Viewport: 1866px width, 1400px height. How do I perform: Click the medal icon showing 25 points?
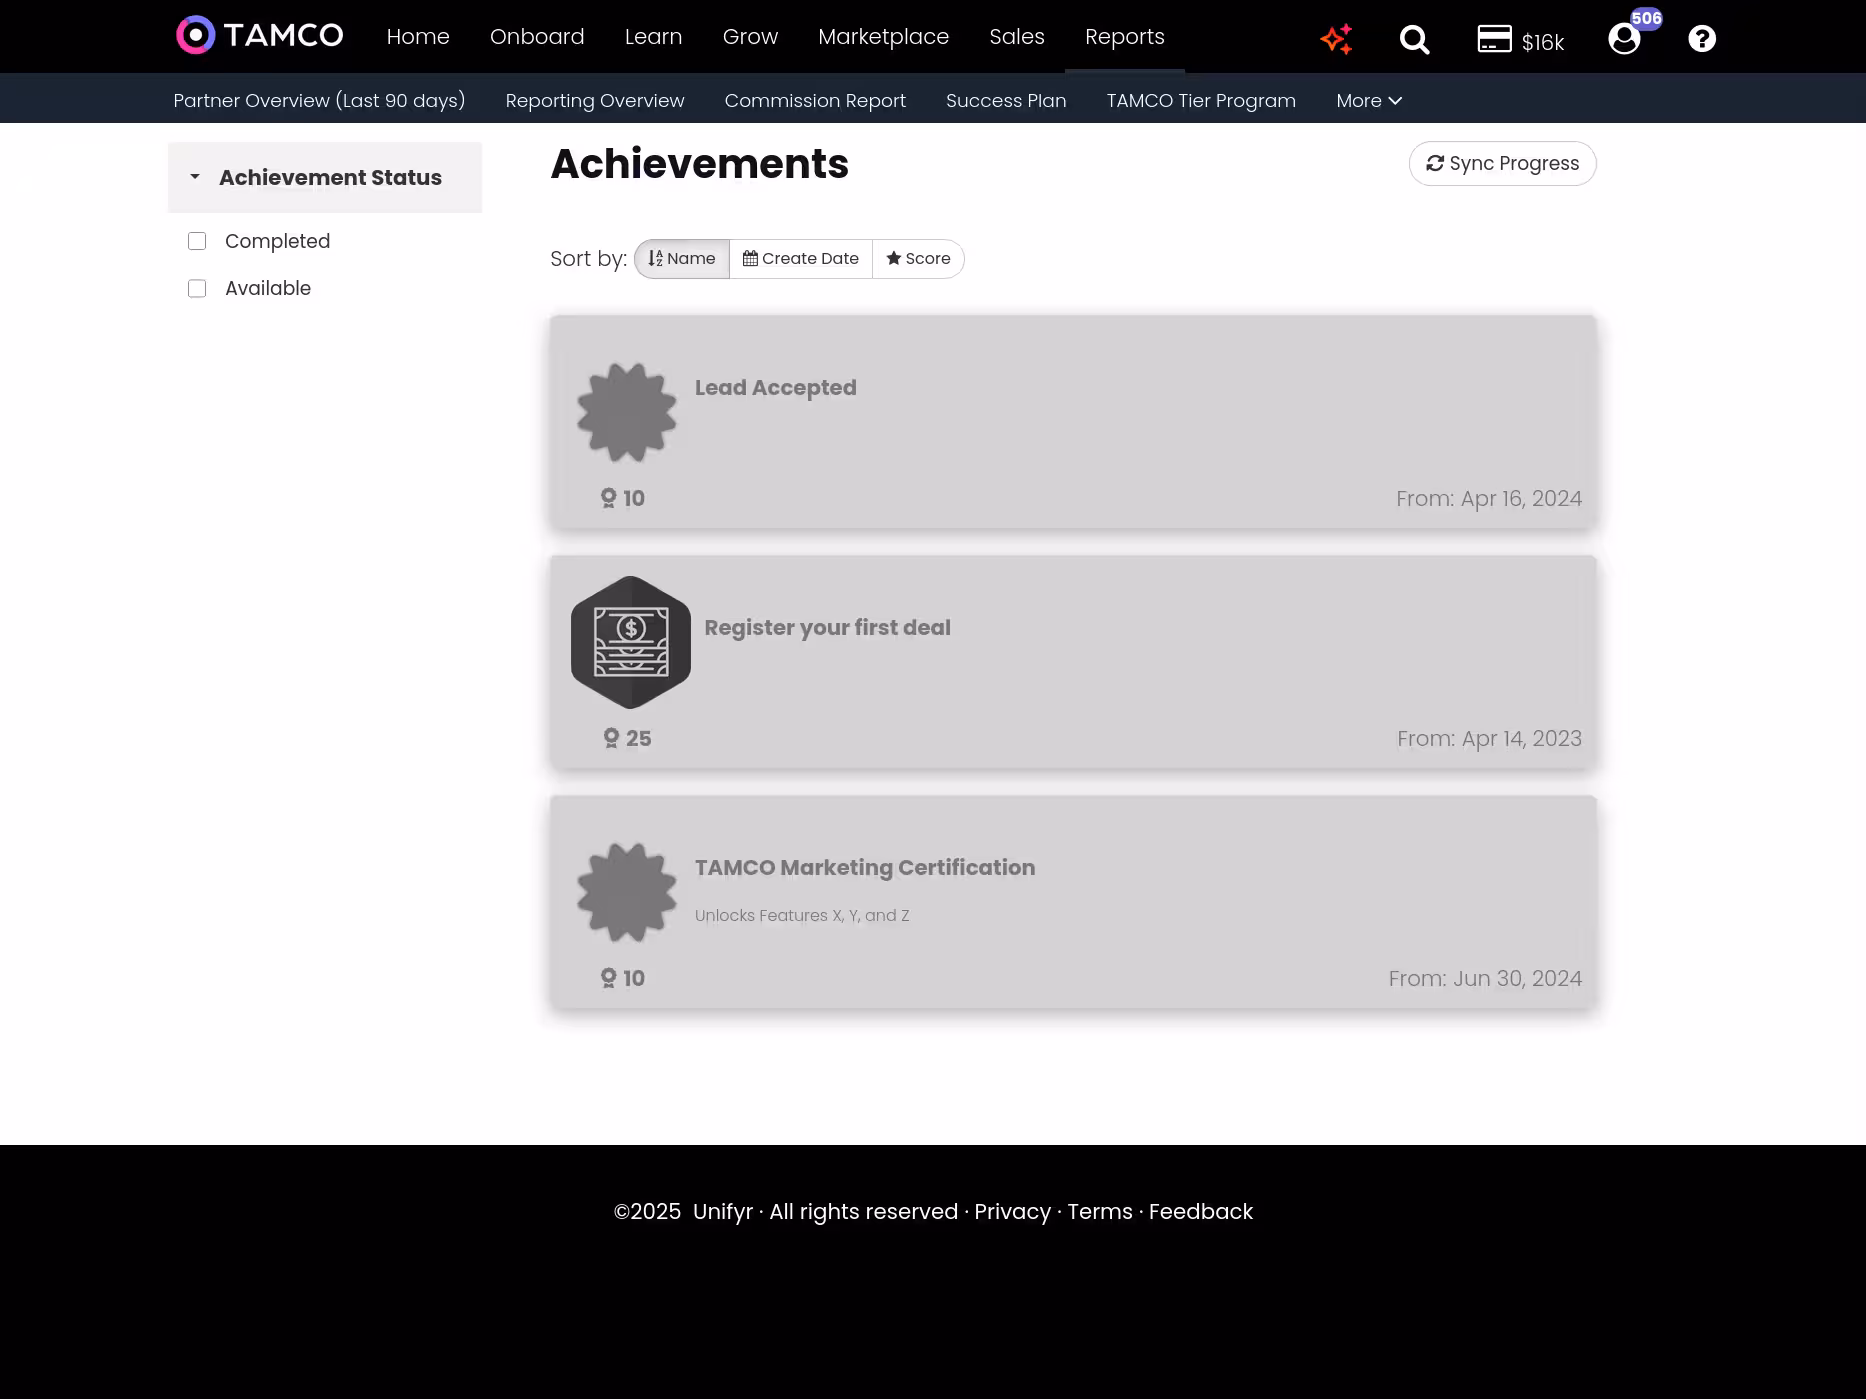[611, 738]
